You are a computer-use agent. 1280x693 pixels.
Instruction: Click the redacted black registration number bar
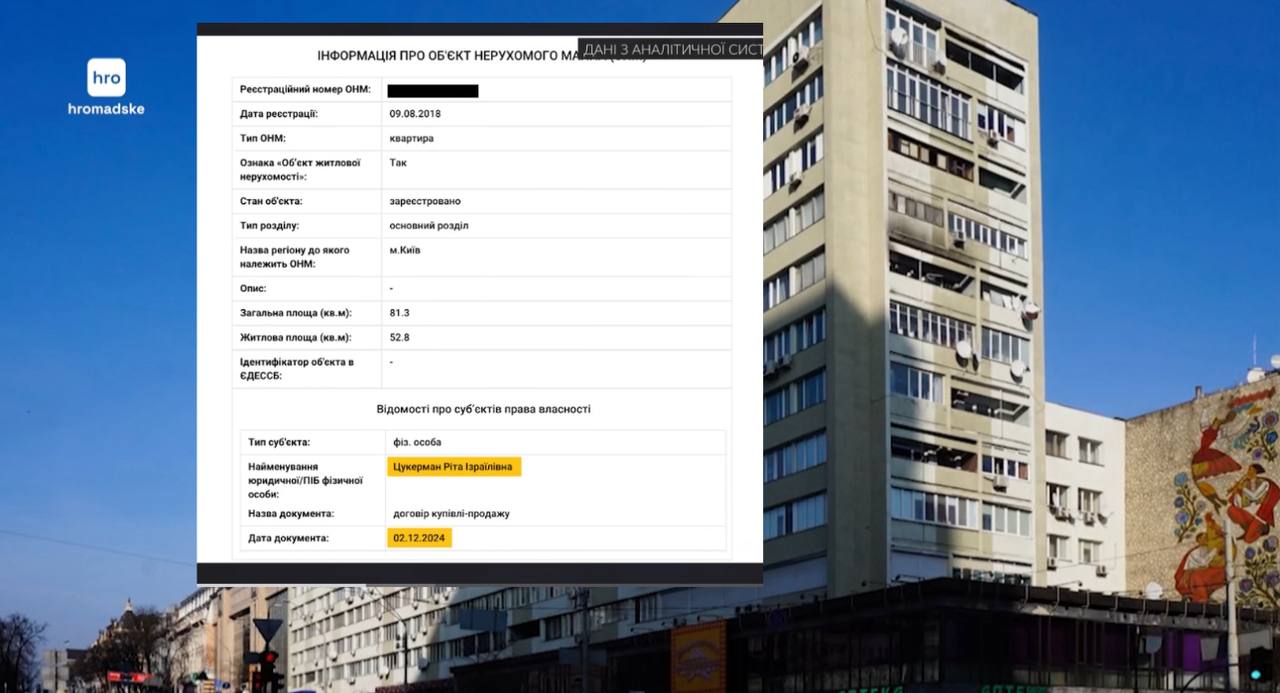click(432, 91)
